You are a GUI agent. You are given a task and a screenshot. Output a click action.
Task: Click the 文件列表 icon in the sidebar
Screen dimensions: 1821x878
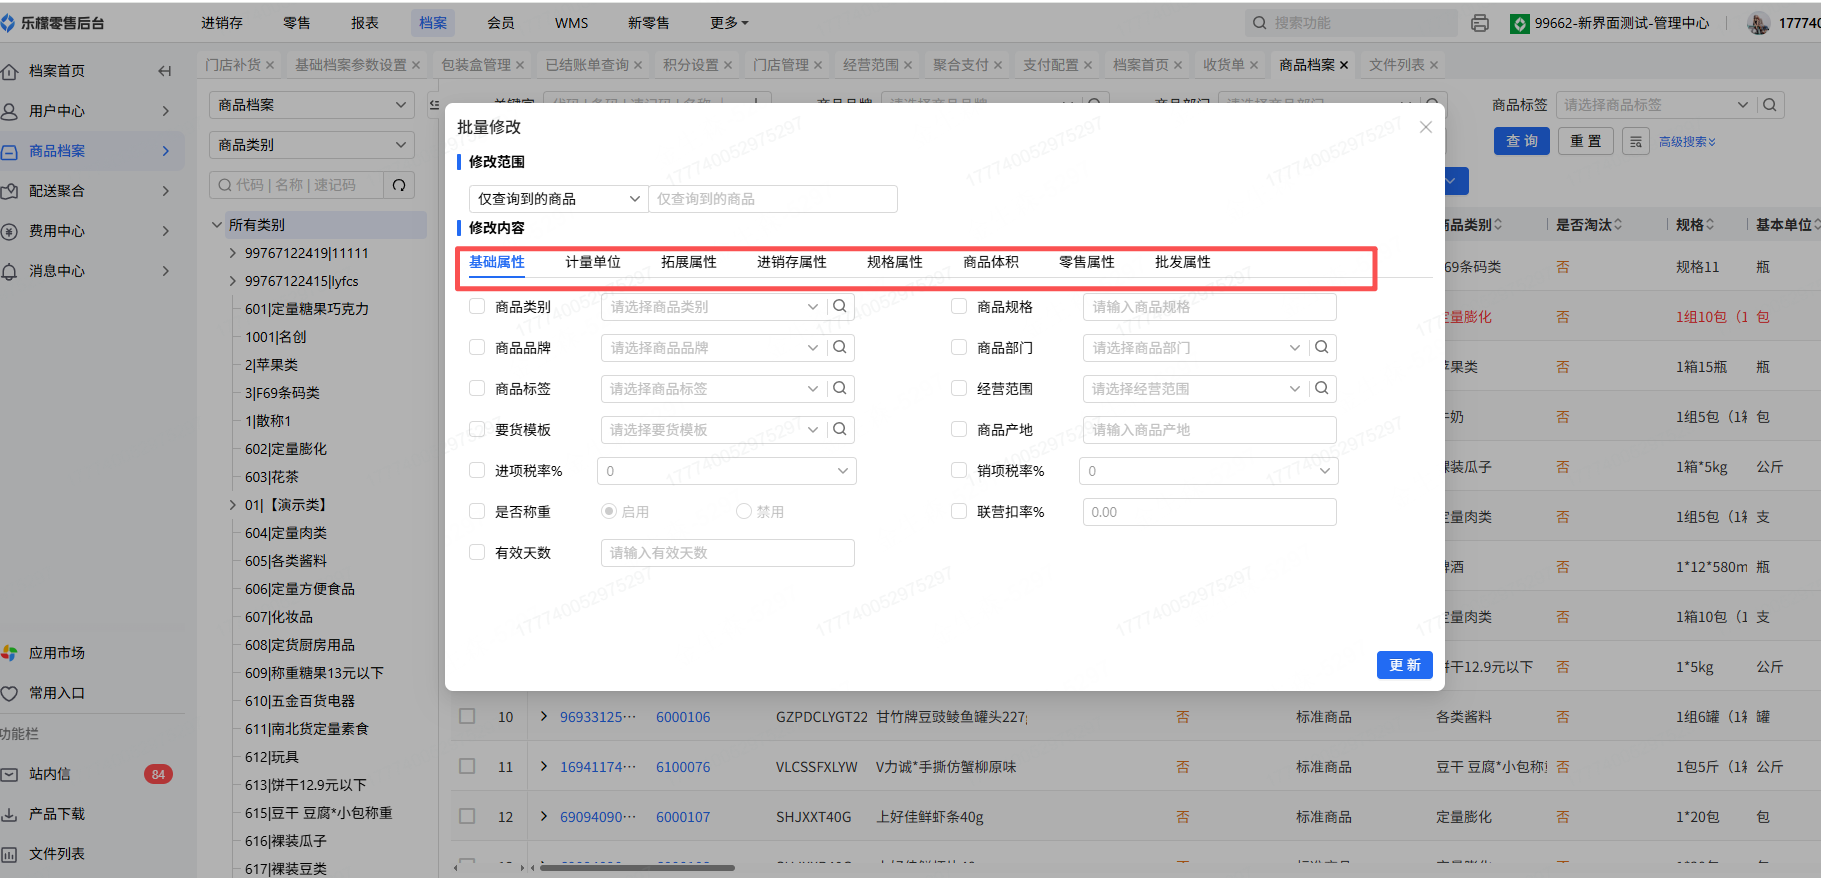tap(10, 854)
